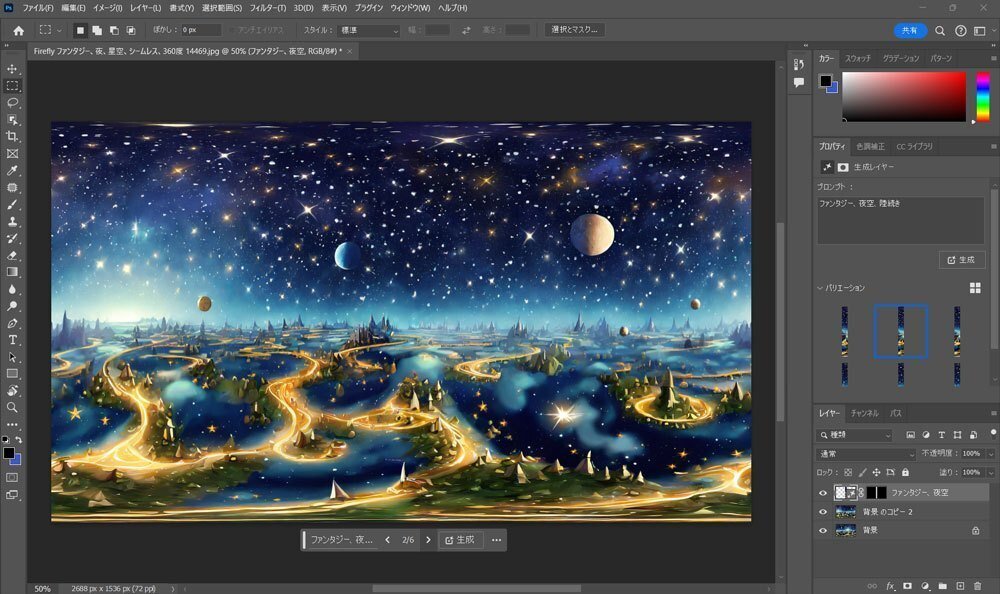This screenshot has height=594, width=1000.
Task: Click the 共有 share button
Action: (909, 30)
